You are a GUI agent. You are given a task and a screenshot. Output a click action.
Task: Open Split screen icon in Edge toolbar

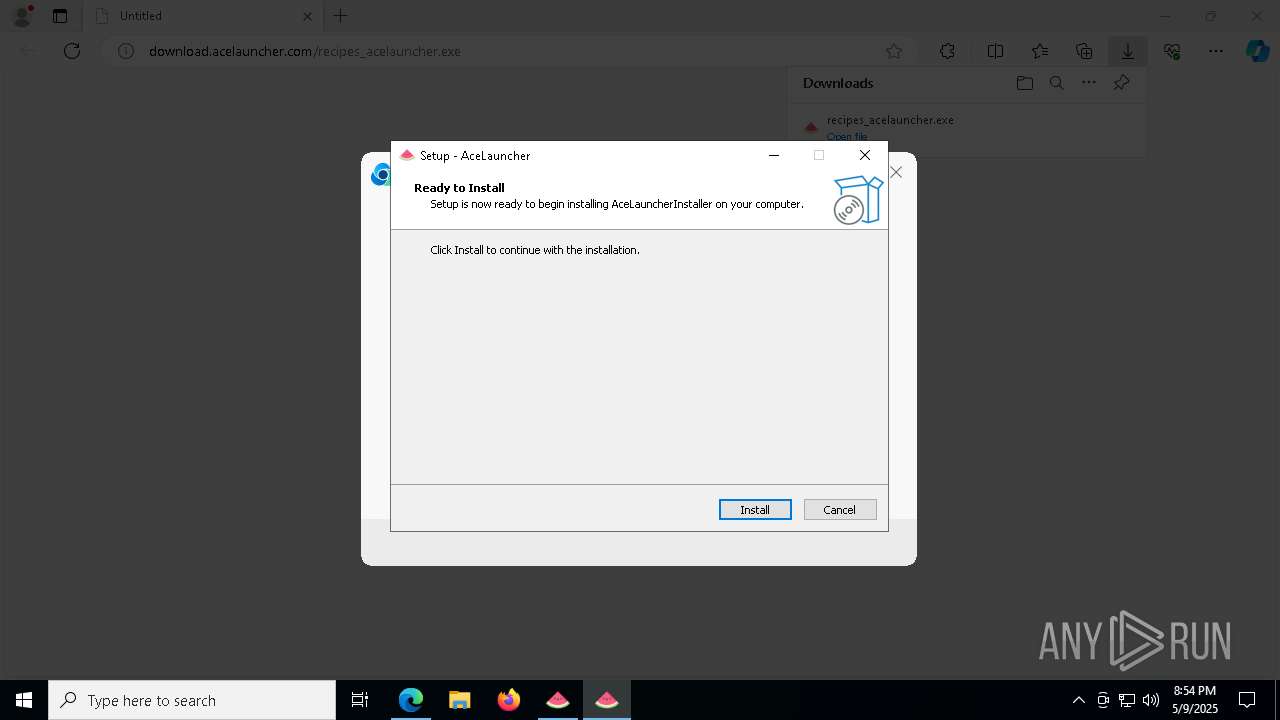pos(995,51)
